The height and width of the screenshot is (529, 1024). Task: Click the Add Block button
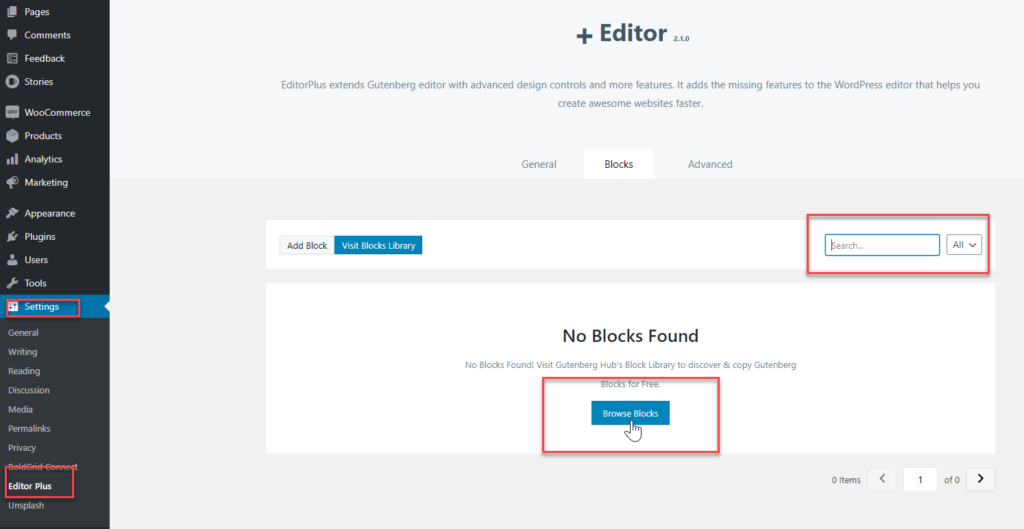[x=307, y=246]
